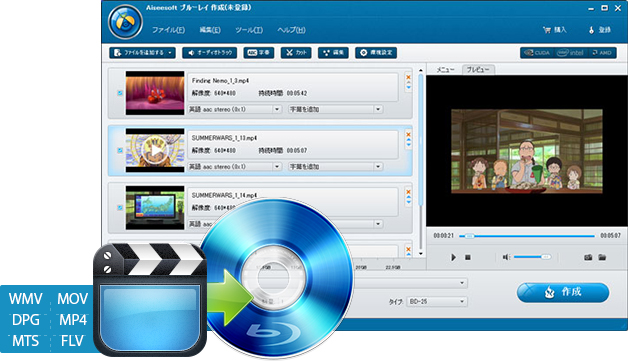Open audio track dropdown for SUMMERWARS_1_13
628x361 pixels.
pyautogui.click(x=277, y=167)
